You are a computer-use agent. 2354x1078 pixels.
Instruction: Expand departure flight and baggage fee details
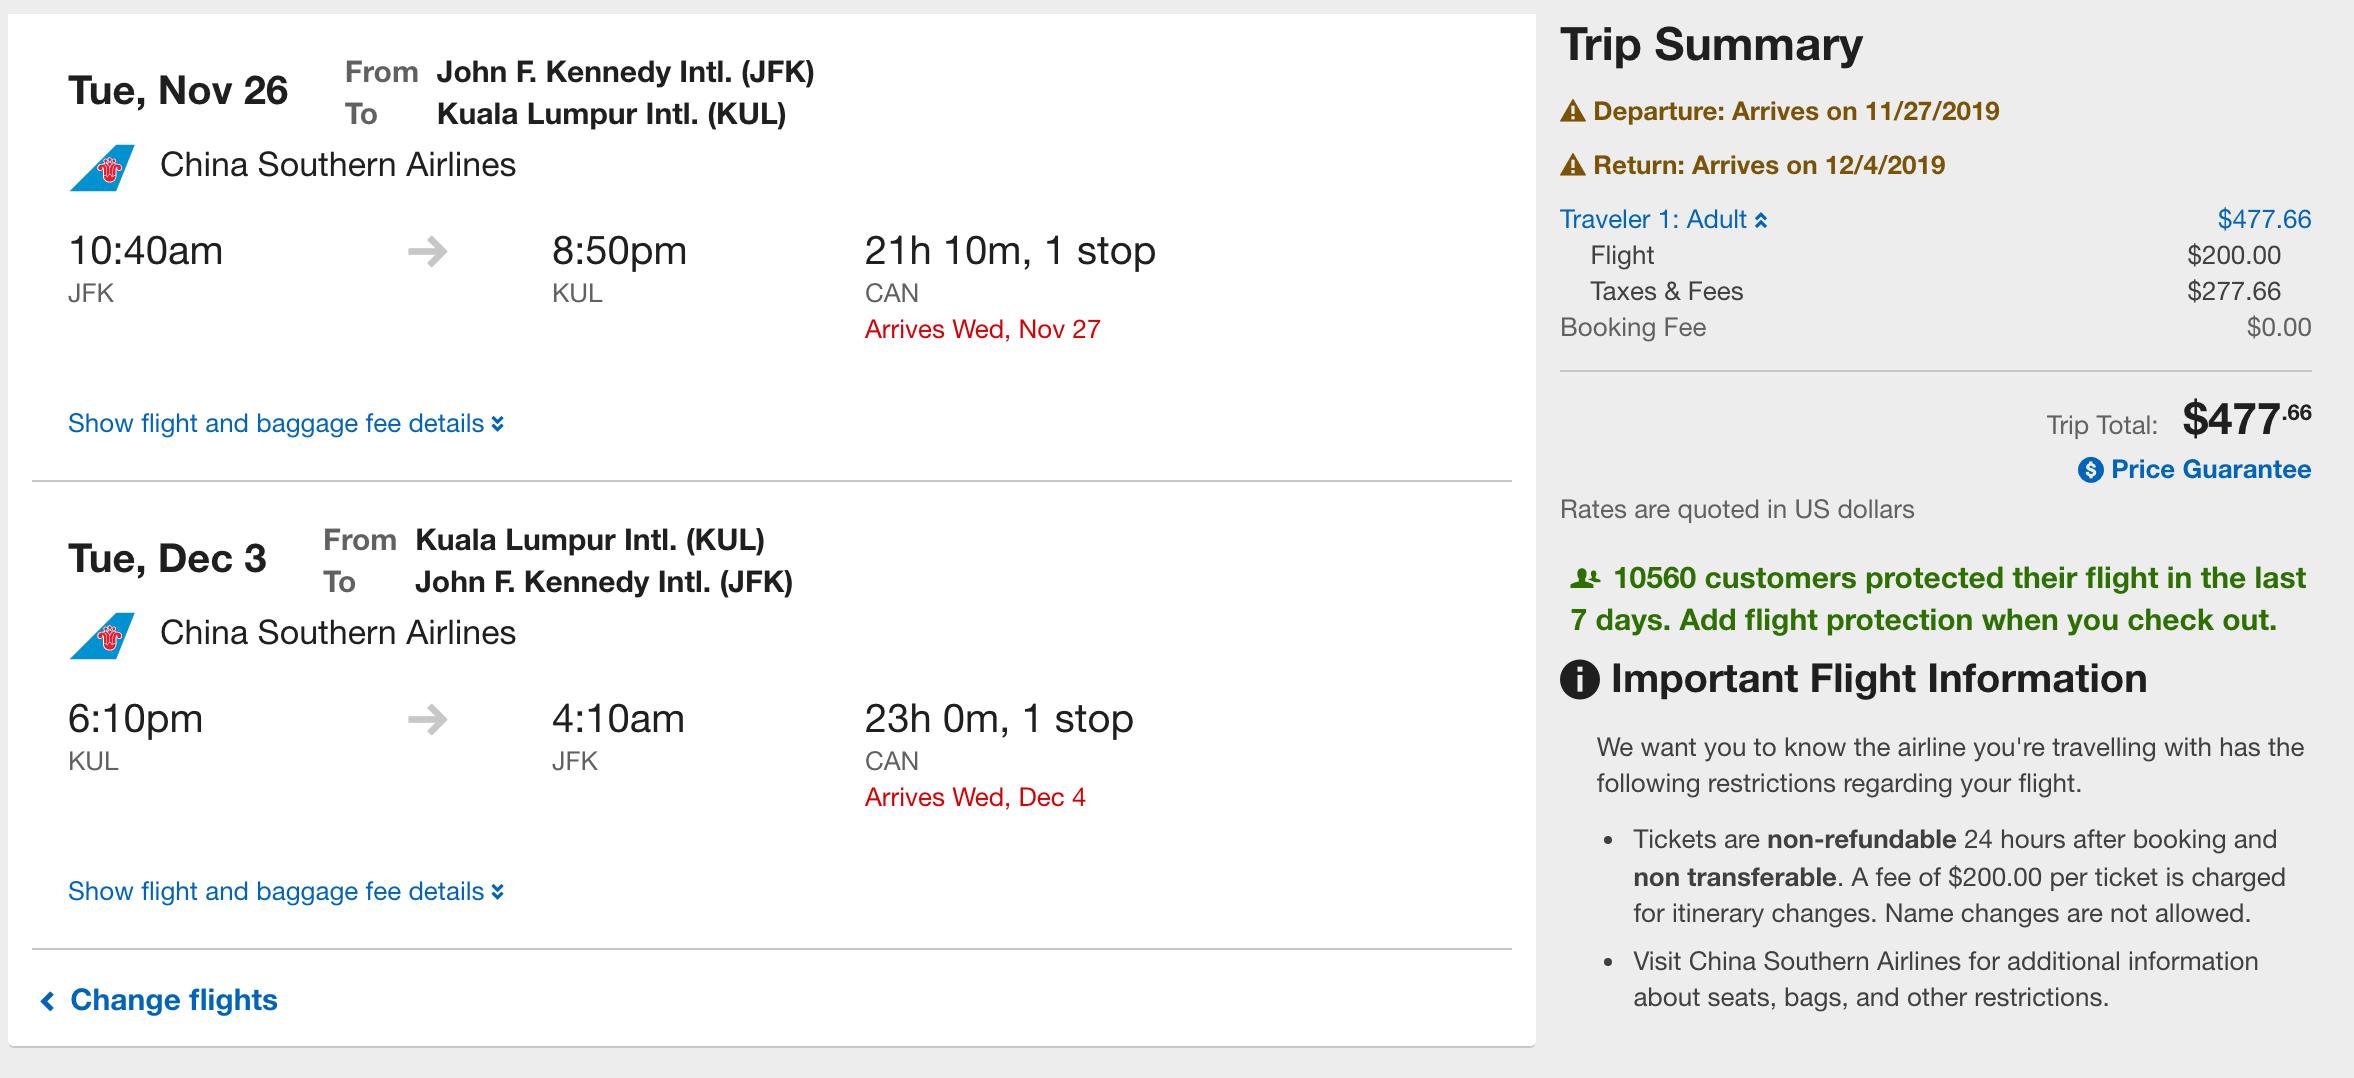[285, 424]
